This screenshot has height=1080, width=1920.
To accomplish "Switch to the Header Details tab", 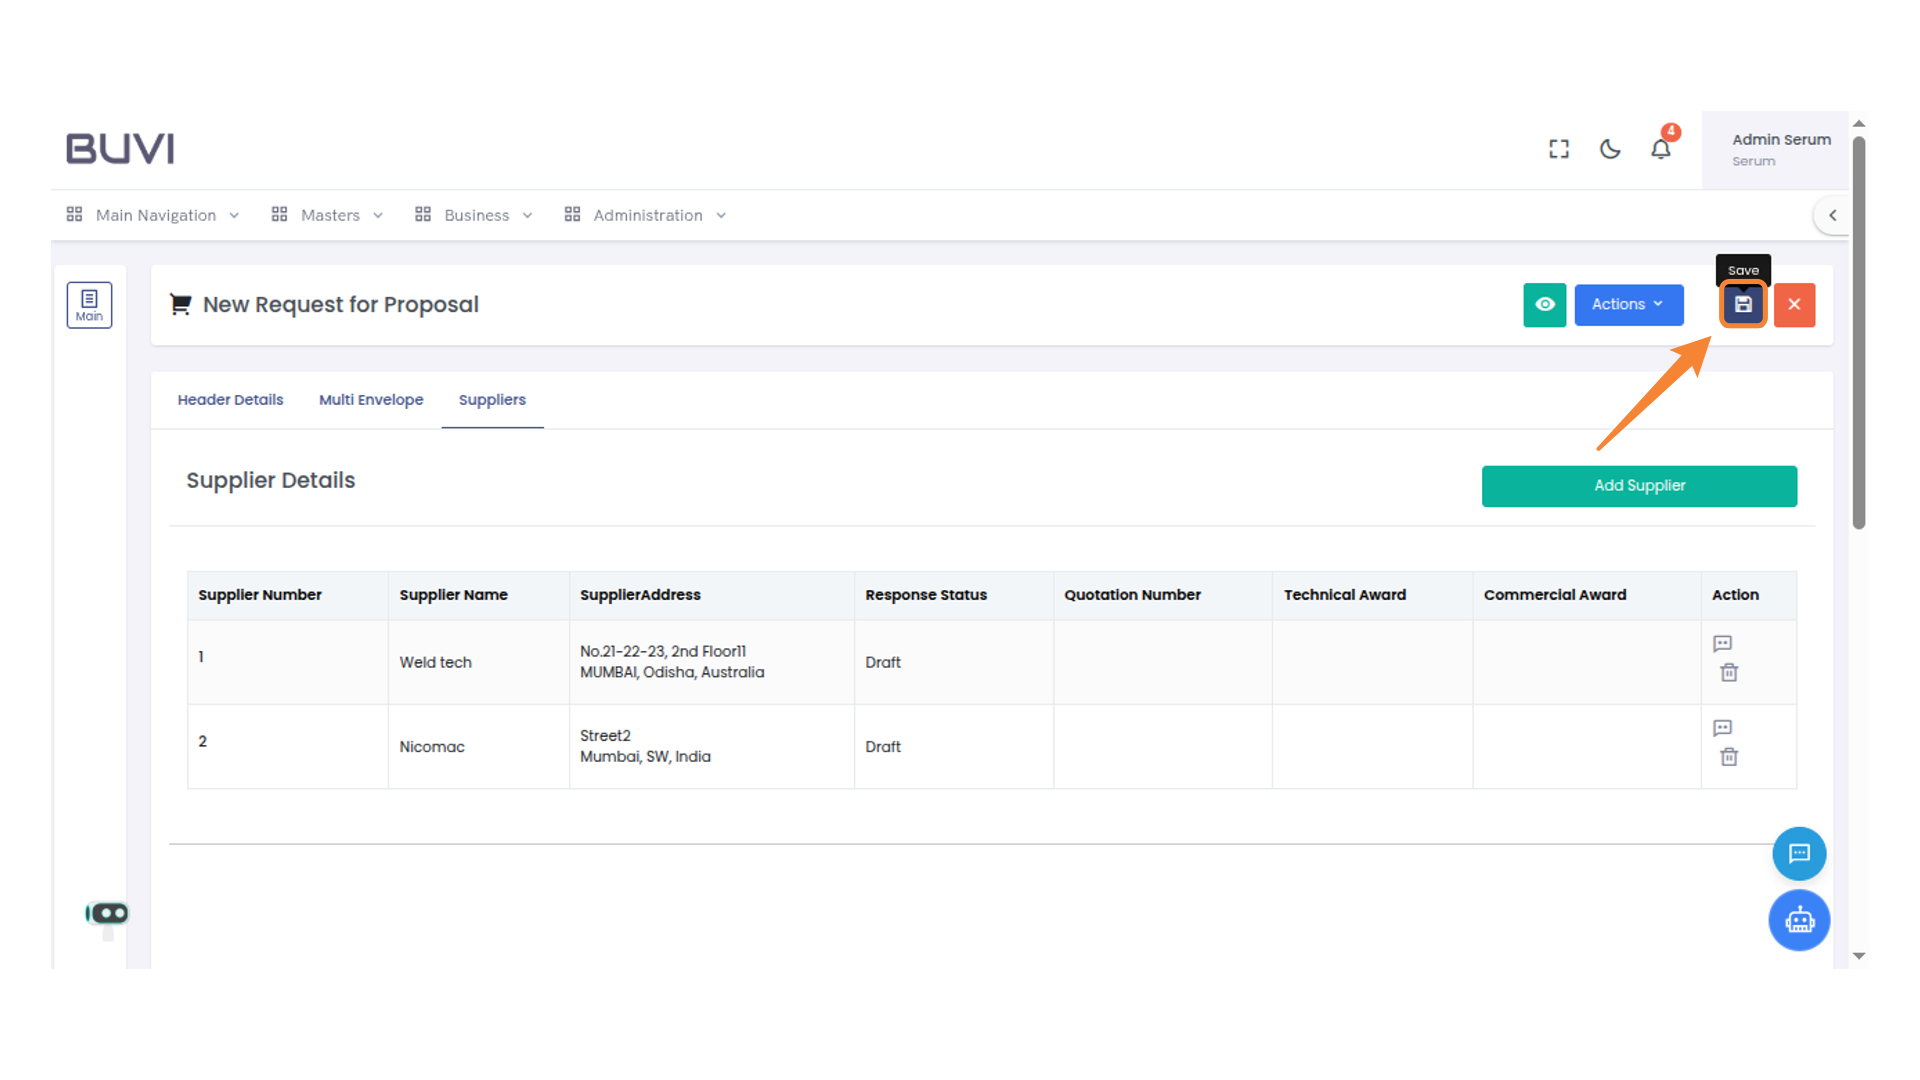I will click(x=230, y=400).
